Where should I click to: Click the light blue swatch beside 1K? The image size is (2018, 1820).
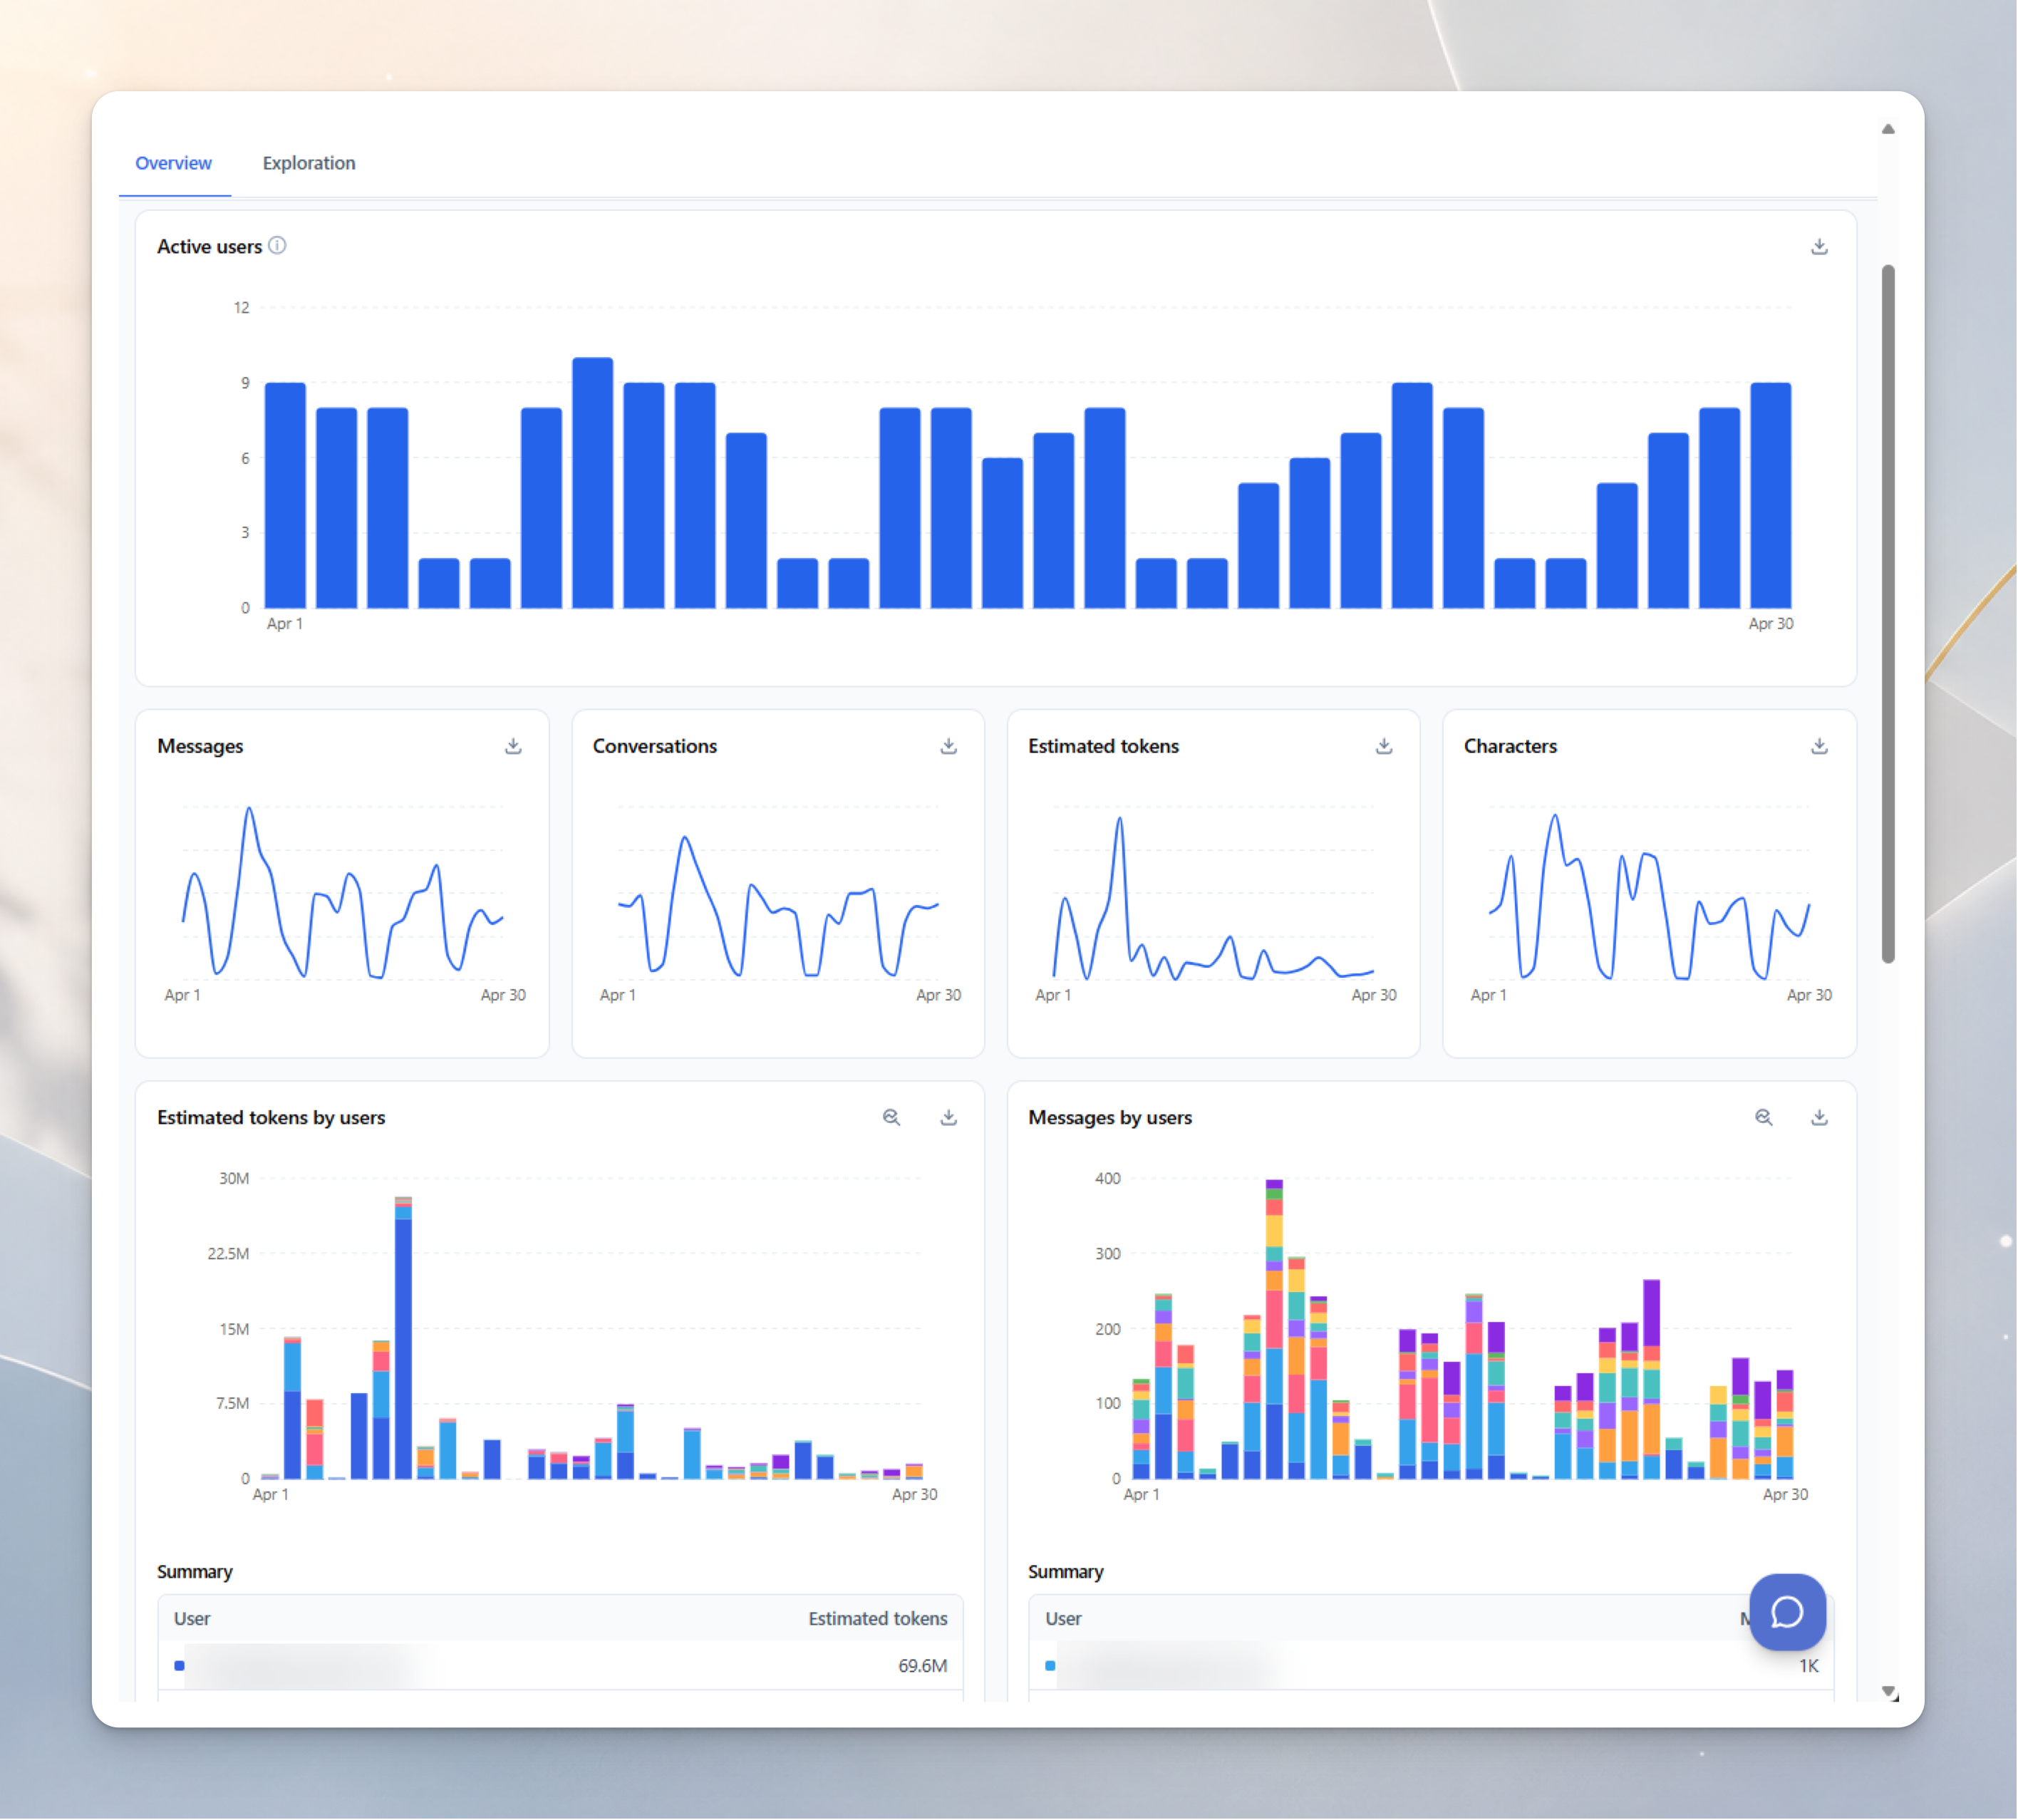(x=1050, y=1665)
